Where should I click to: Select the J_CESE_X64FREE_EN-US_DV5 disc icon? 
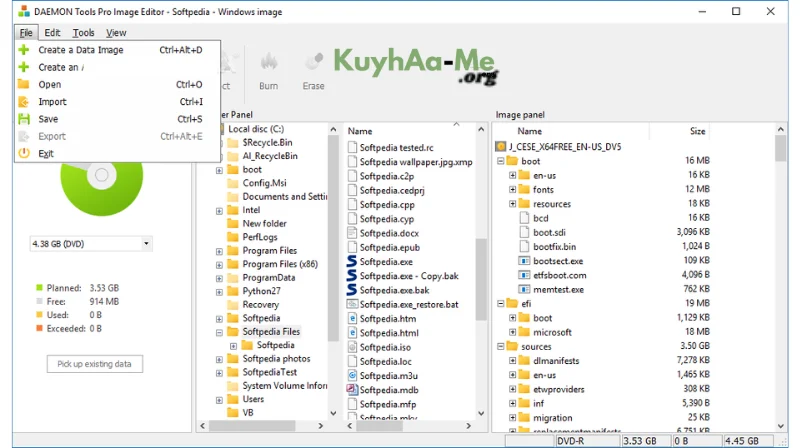click(501, 147)
